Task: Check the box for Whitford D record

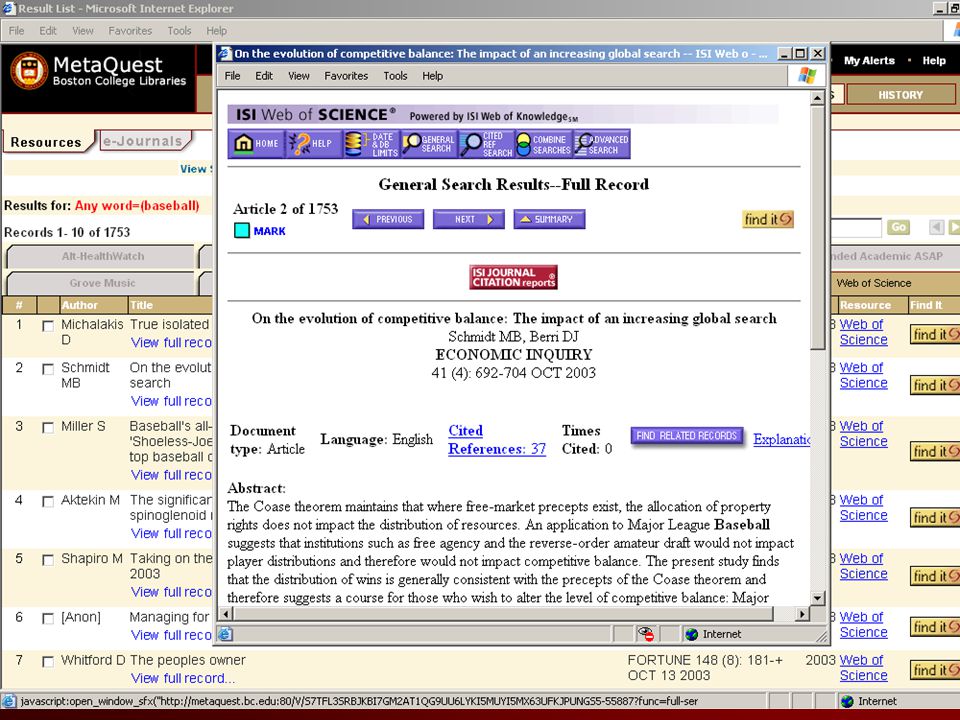Action: click(48, 662)
